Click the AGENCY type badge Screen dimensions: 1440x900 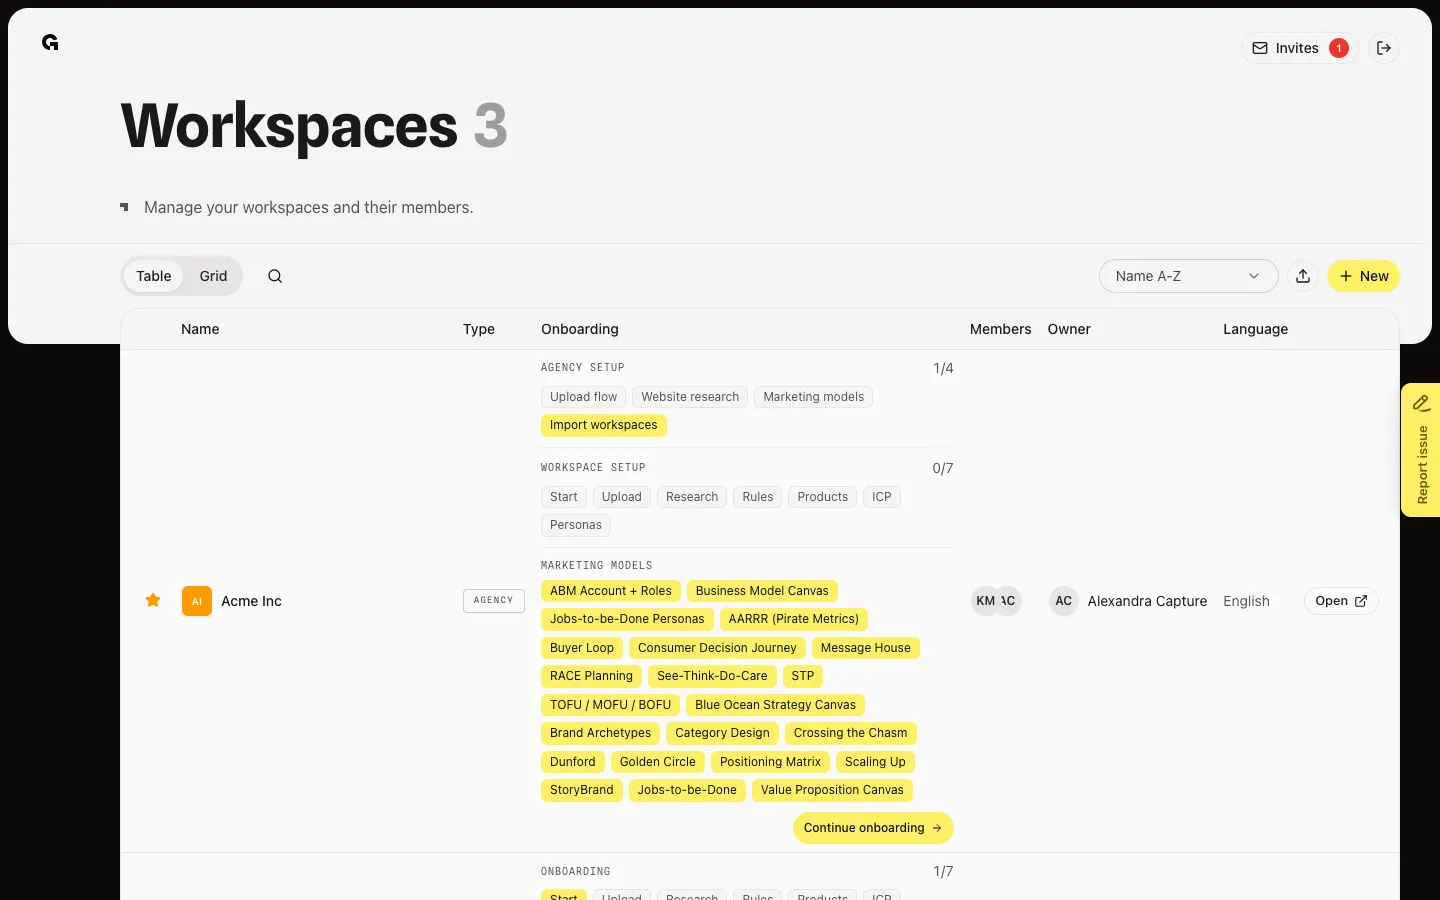494,601
